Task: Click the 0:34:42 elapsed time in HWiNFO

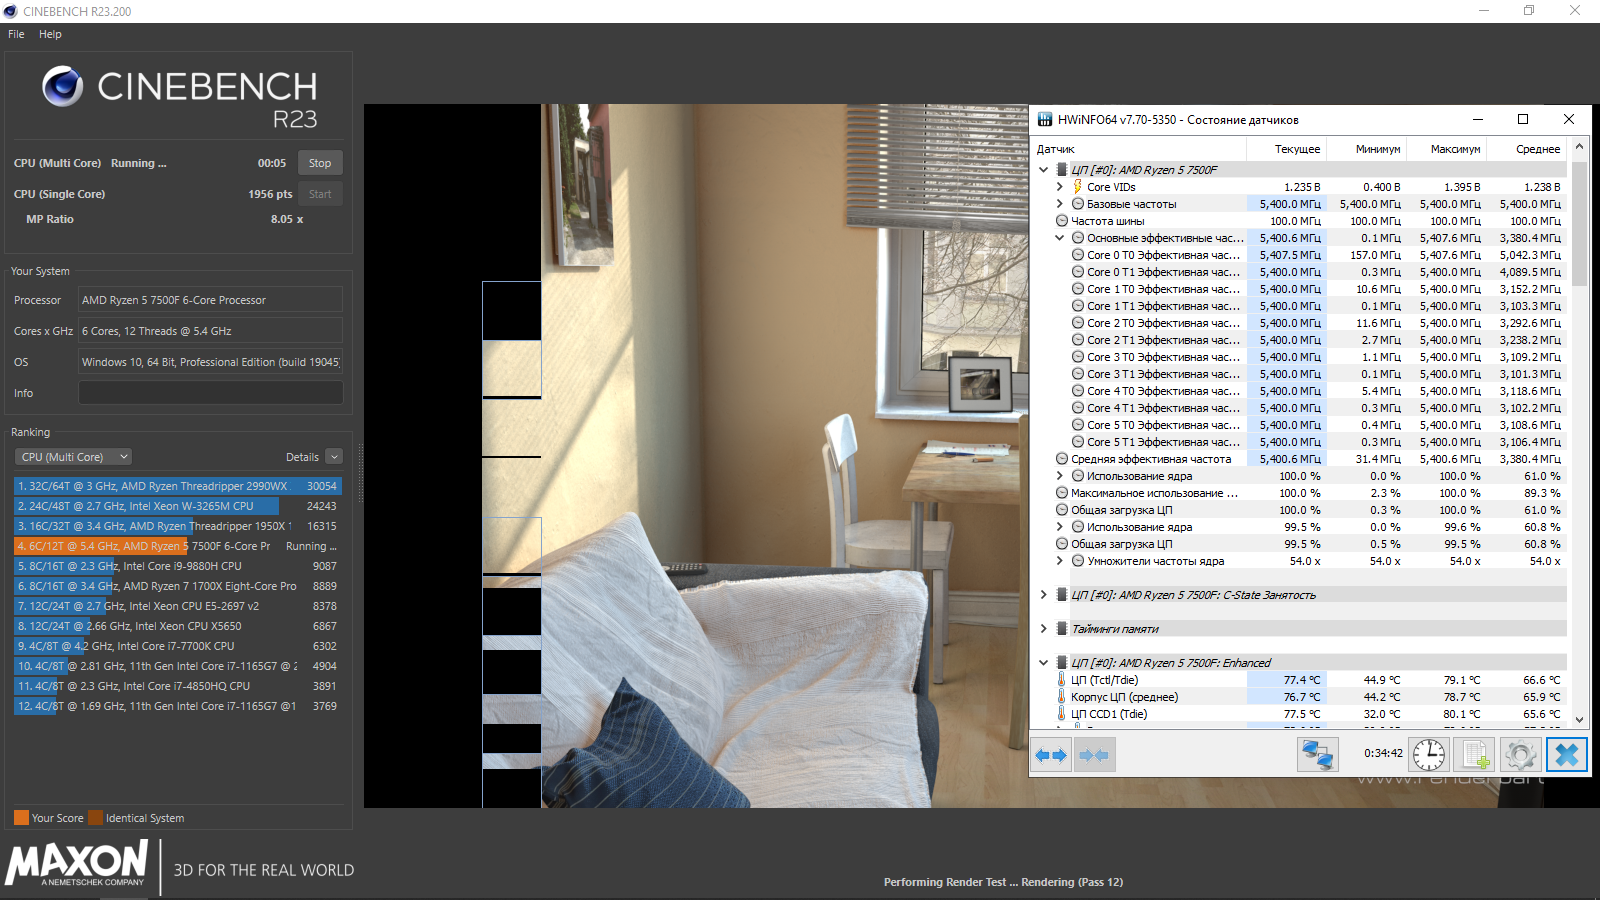Action: click(x=1383, y=753)
